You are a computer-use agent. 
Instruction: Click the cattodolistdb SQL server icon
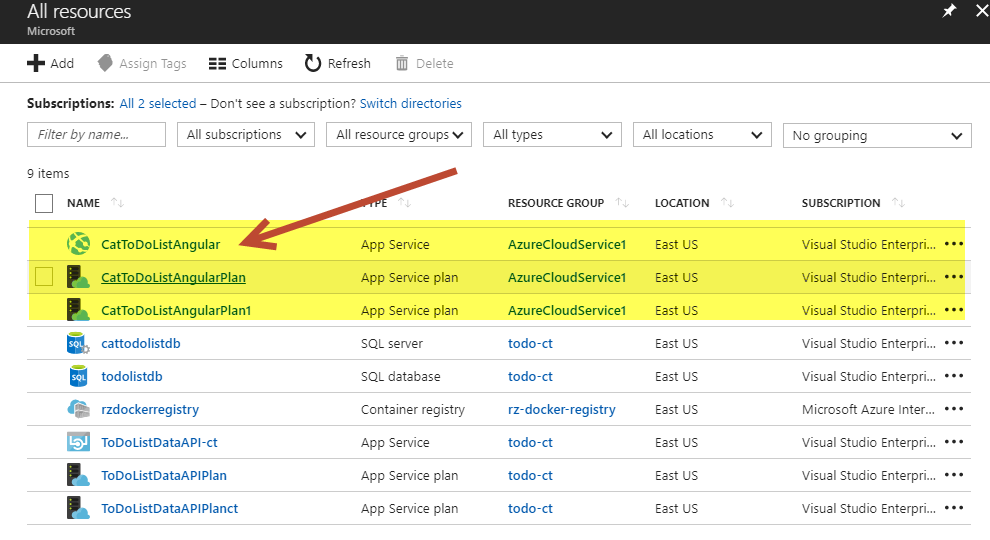[x=78, y=343]
